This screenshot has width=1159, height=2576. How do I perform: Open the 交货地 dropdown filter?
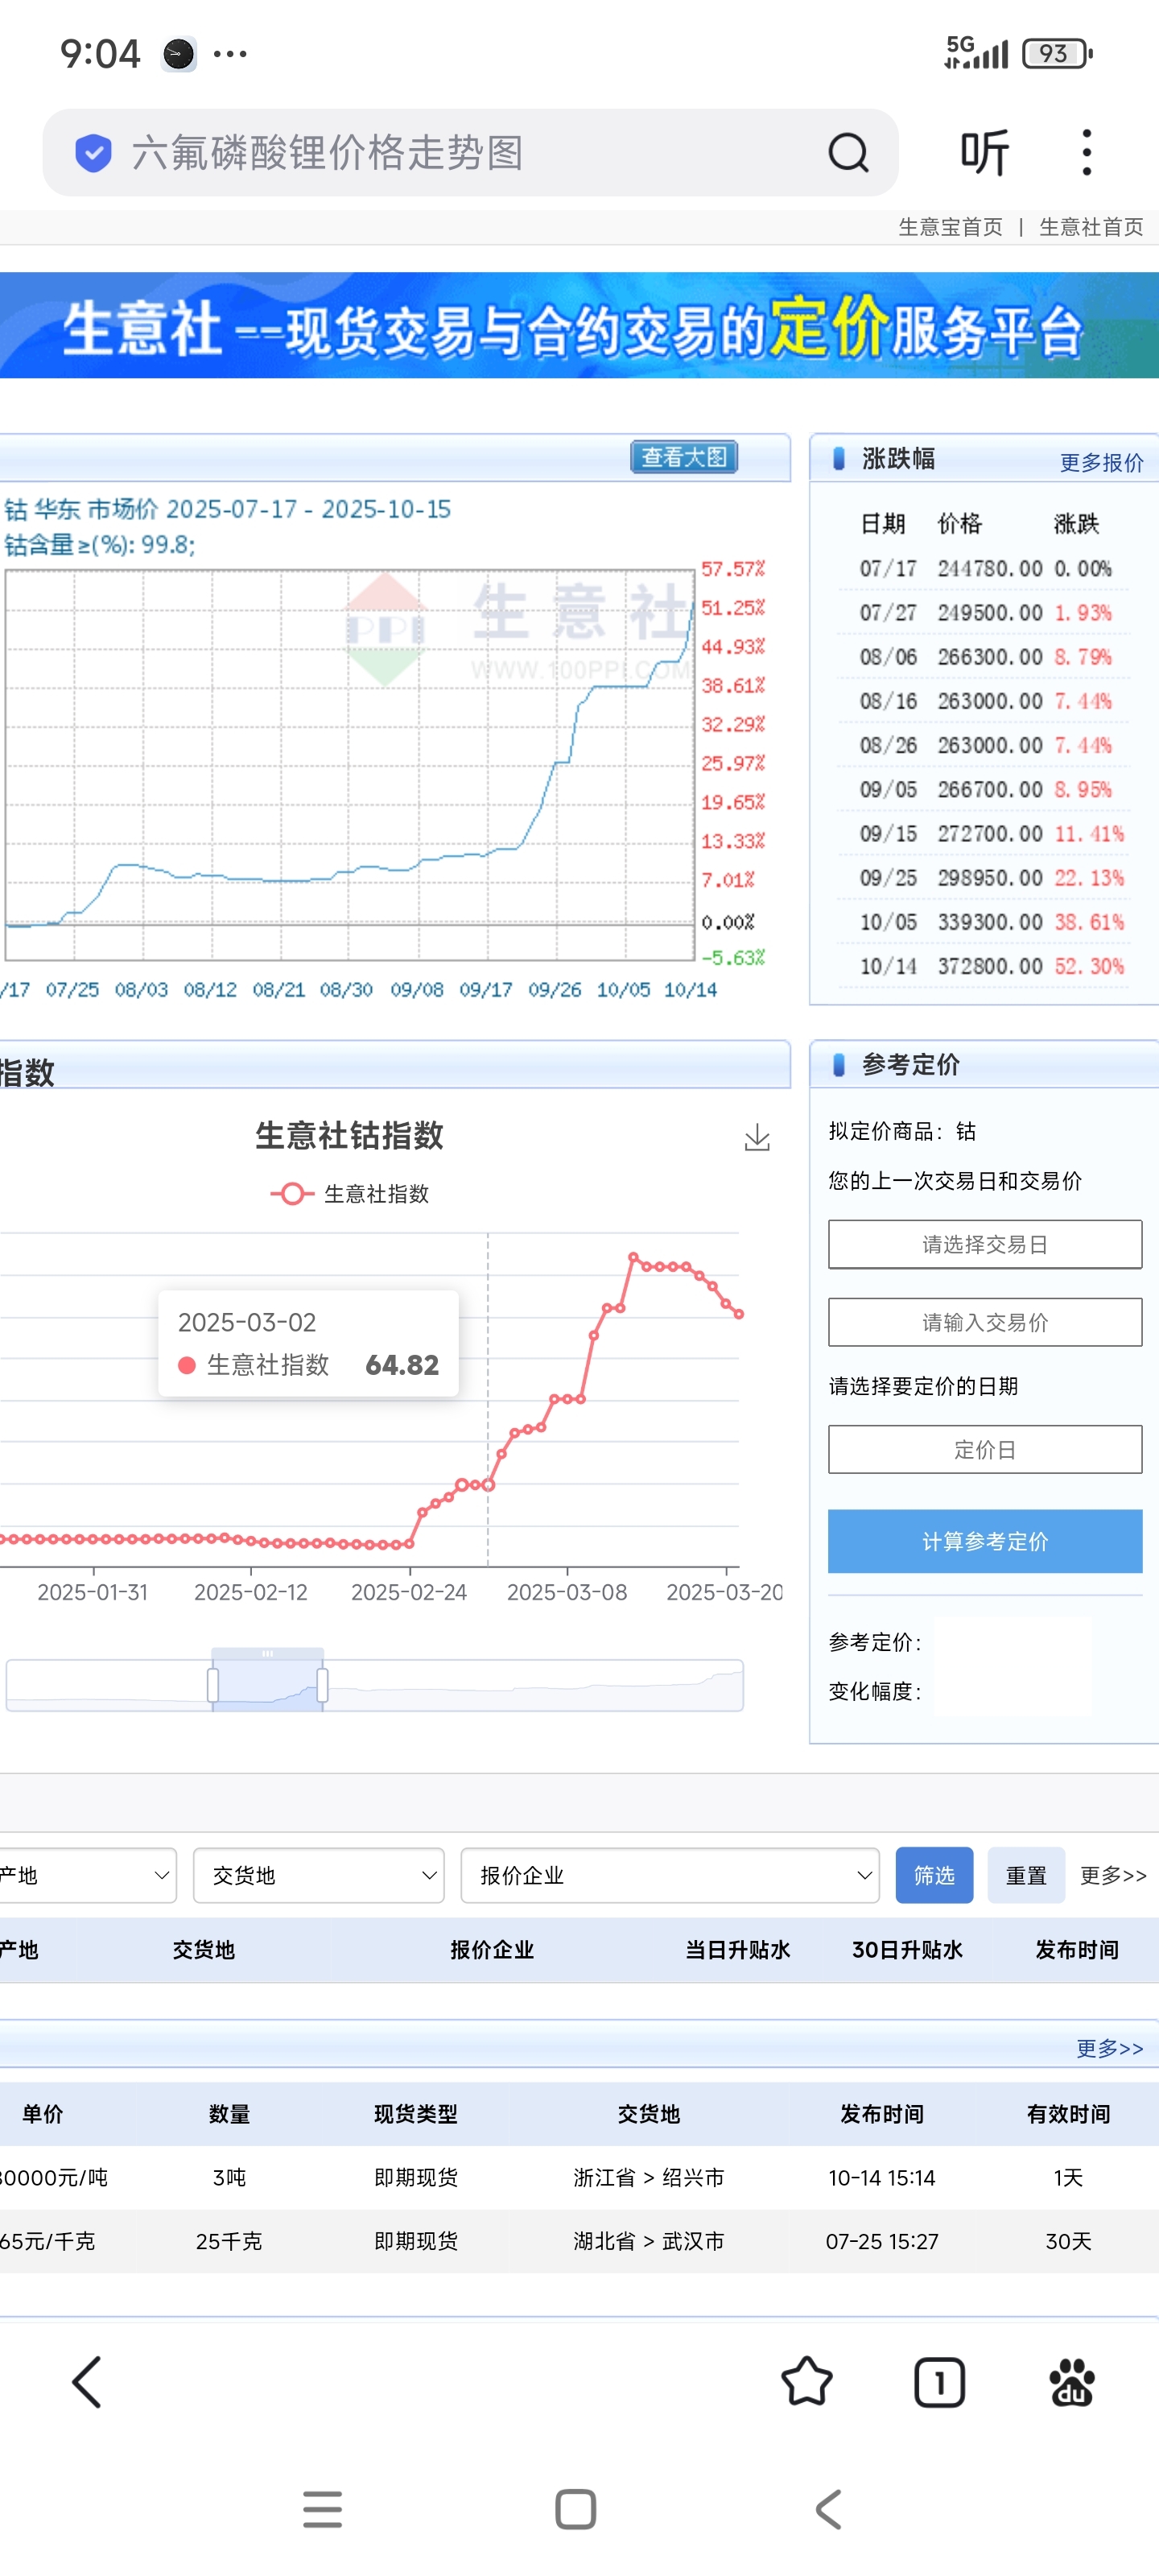318,1875
